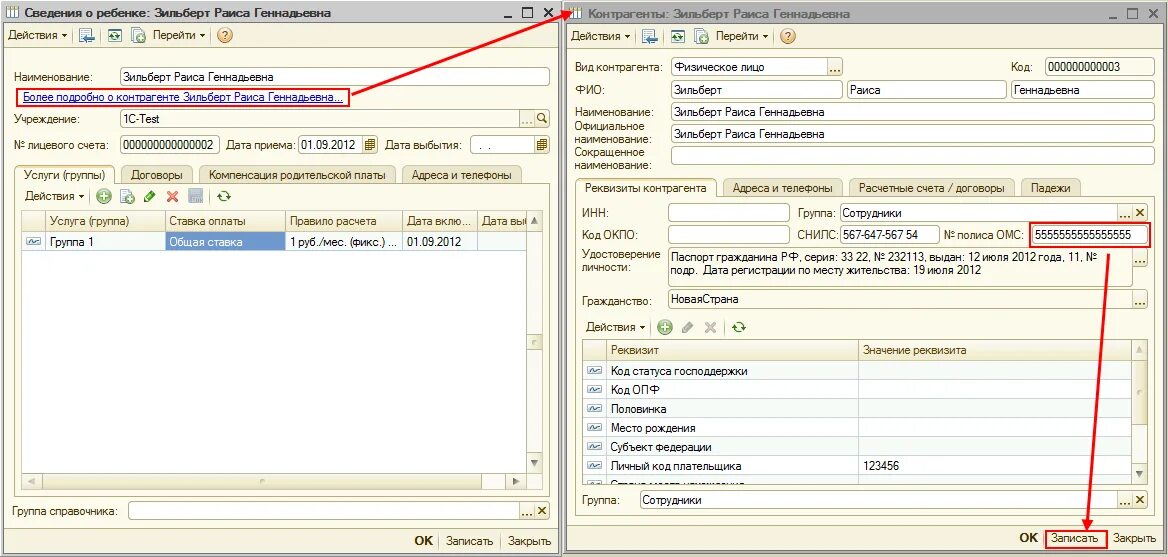This screenshot has height=557, width=1168.
Task: Select Реквизиты контрагента tab
Action: tap(646, 188)
